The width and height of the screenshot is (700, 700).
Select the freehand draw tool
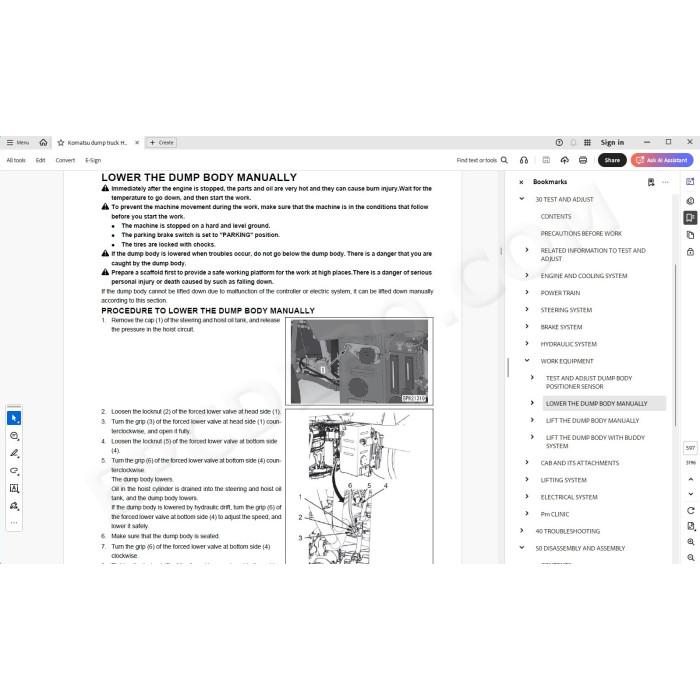pyautogui.click(x=14, y=471)
